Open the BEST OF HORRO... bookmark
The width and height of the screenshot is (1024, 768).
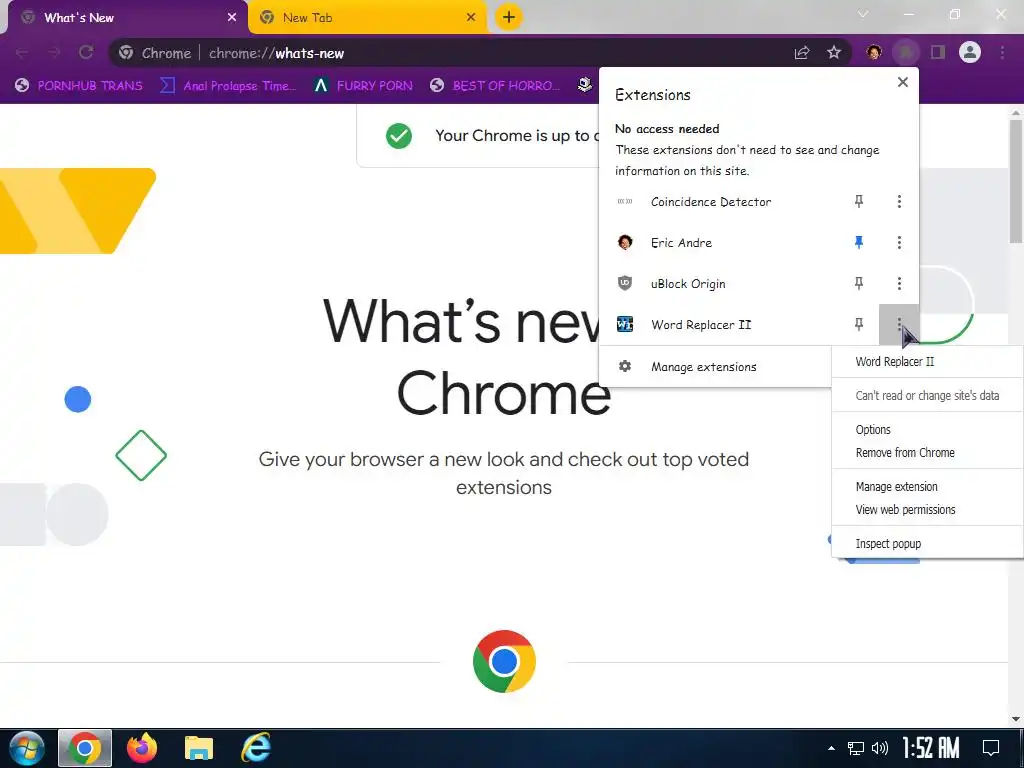click(x=495, y=86)
